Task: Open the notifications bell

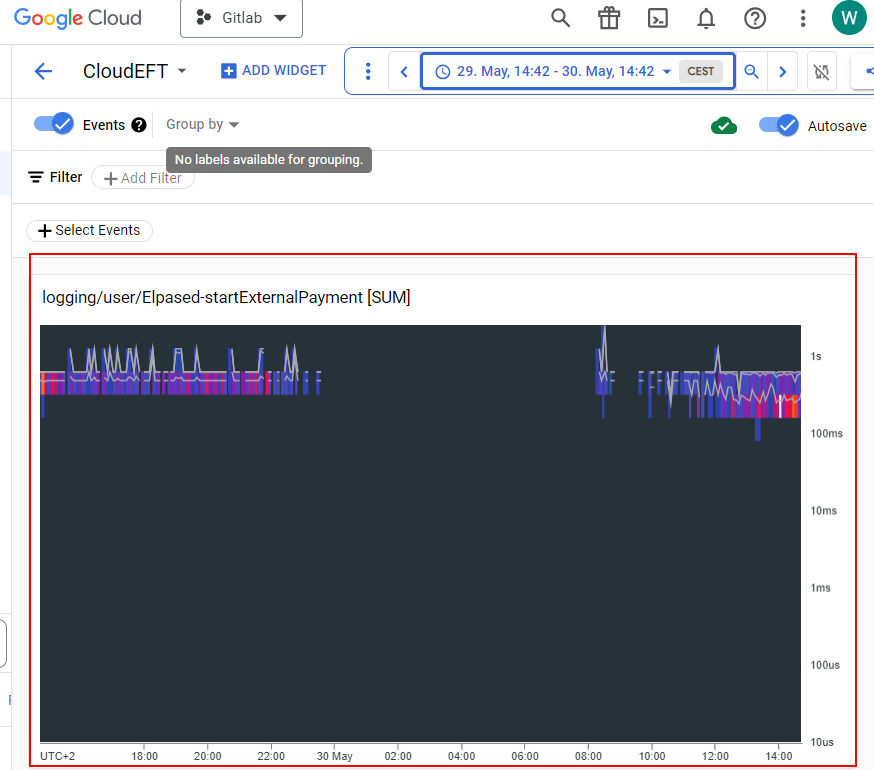Action: (x=706, y=18)
